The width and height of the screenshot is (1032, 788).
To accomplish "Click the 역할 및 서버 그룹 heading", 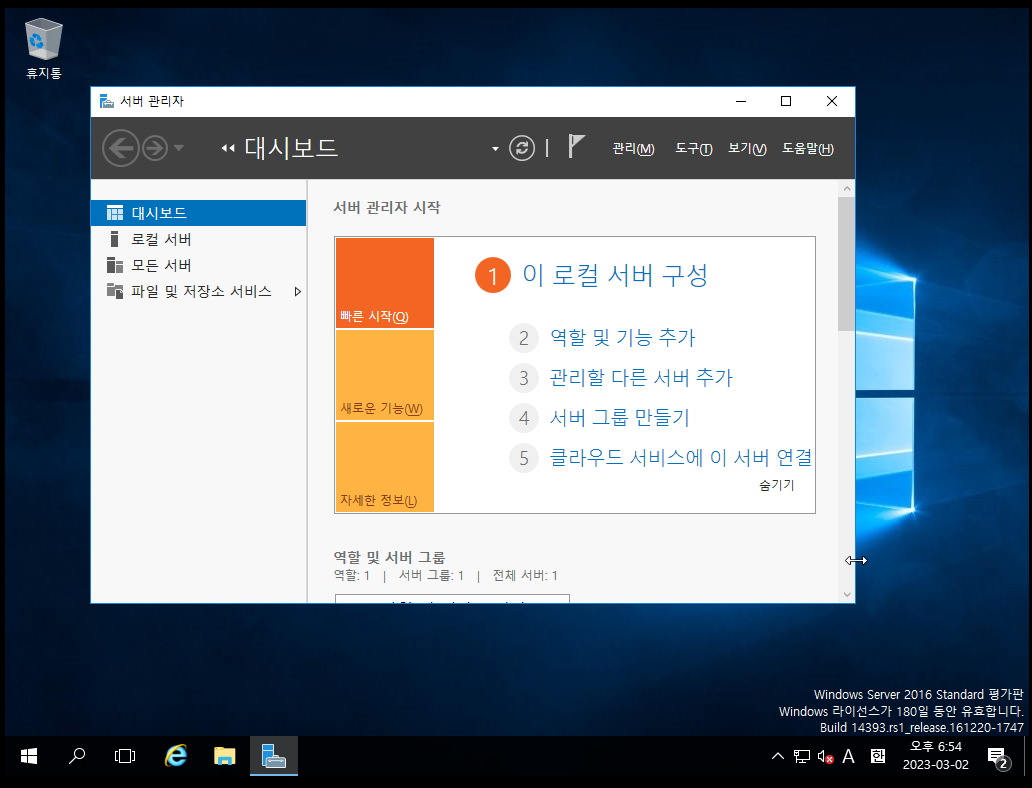I will (389, 558).
